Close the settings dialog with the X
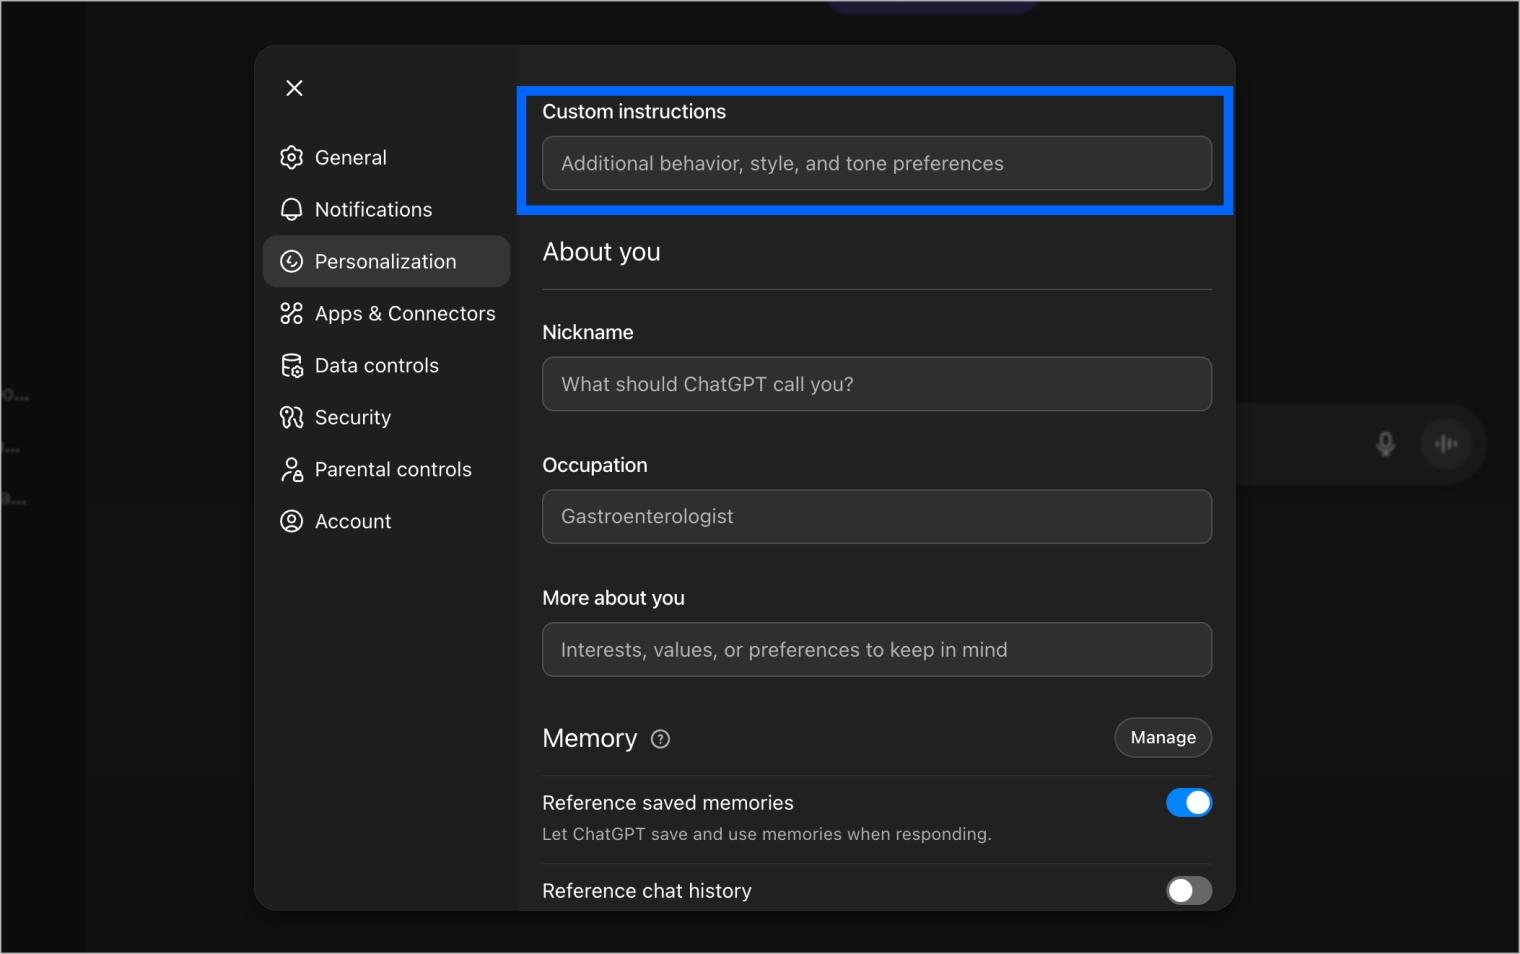Image resolution: width=1520 pixels, height=954 pixels. click(293, 88)
